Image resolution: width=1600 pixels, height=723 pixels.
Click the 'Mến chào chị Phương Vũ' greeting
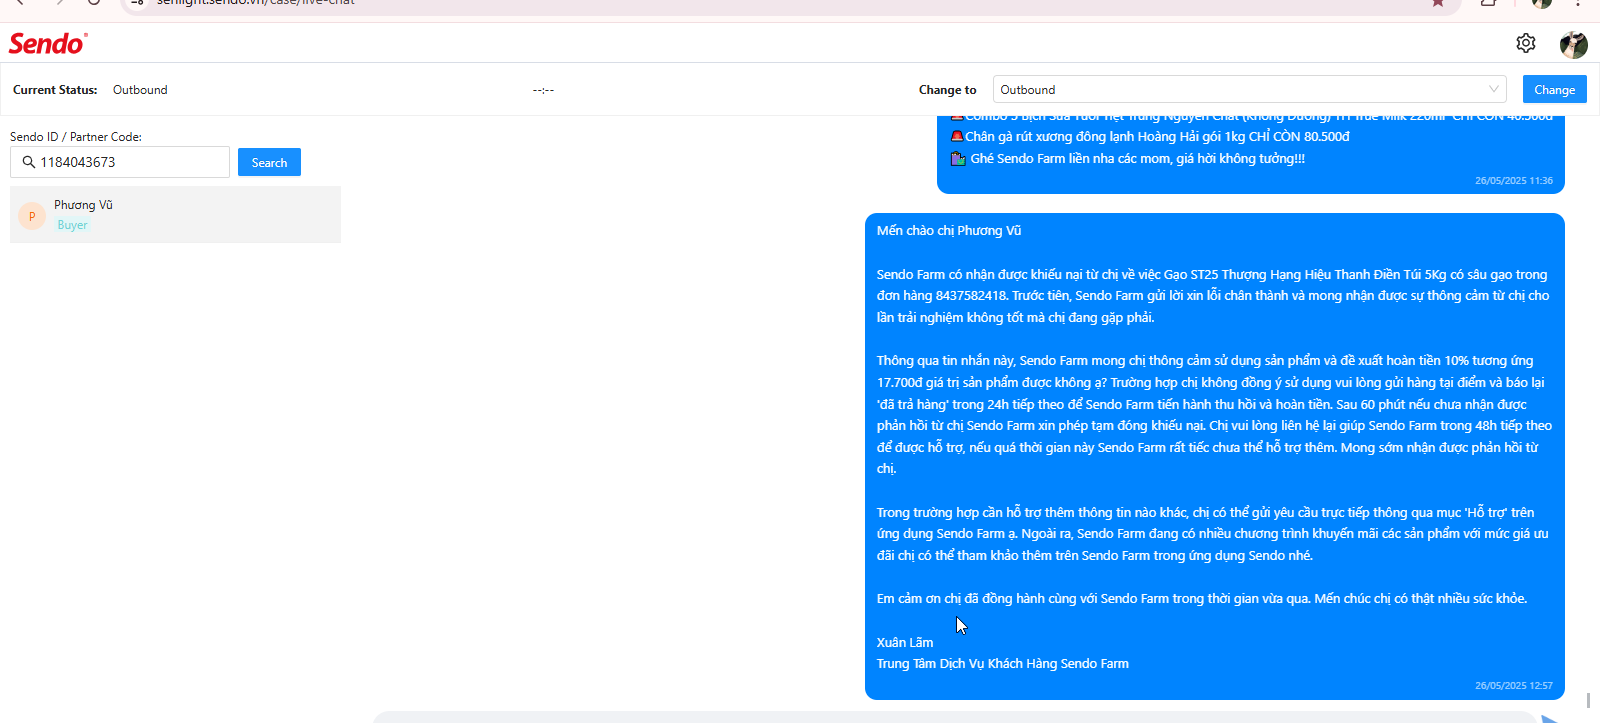click(x=949, y=231)
